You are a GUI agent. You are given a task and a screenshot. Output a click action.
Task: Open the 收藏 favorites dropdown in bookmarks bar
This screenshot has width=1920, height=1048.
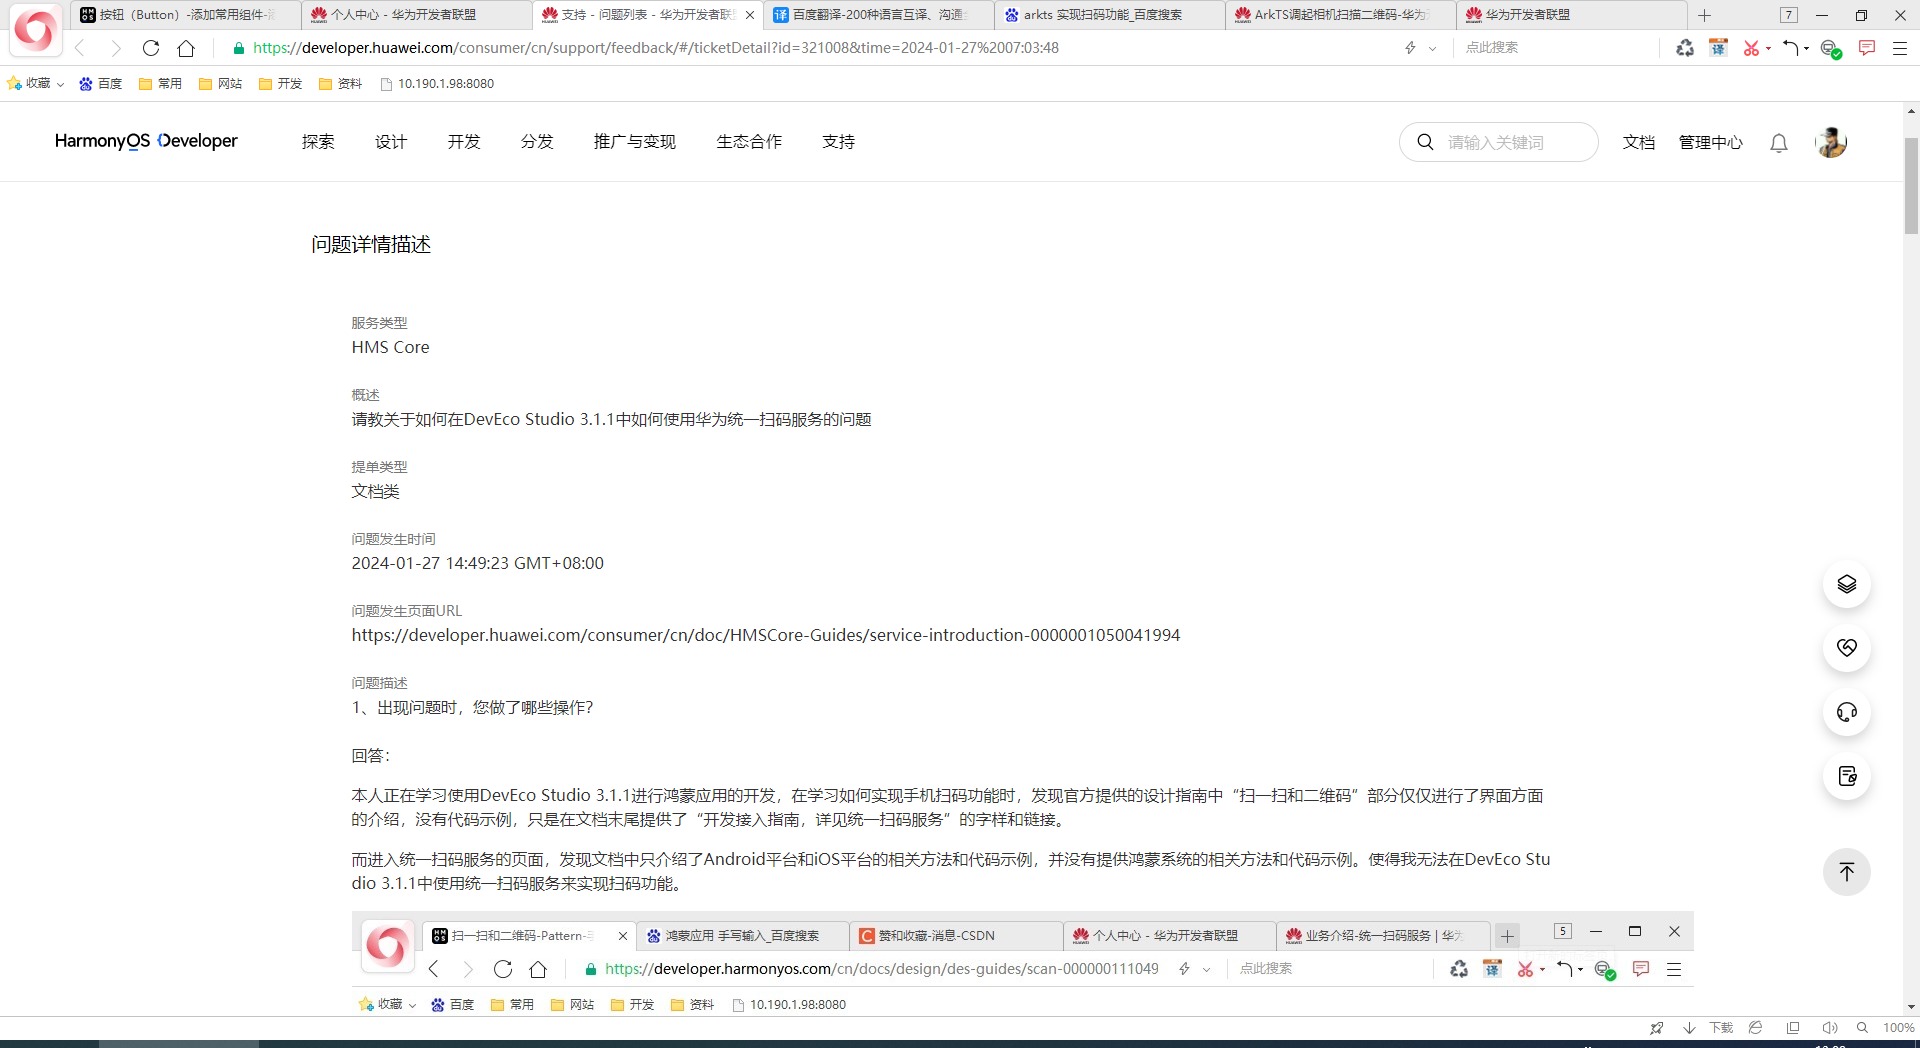pos(35,83)
